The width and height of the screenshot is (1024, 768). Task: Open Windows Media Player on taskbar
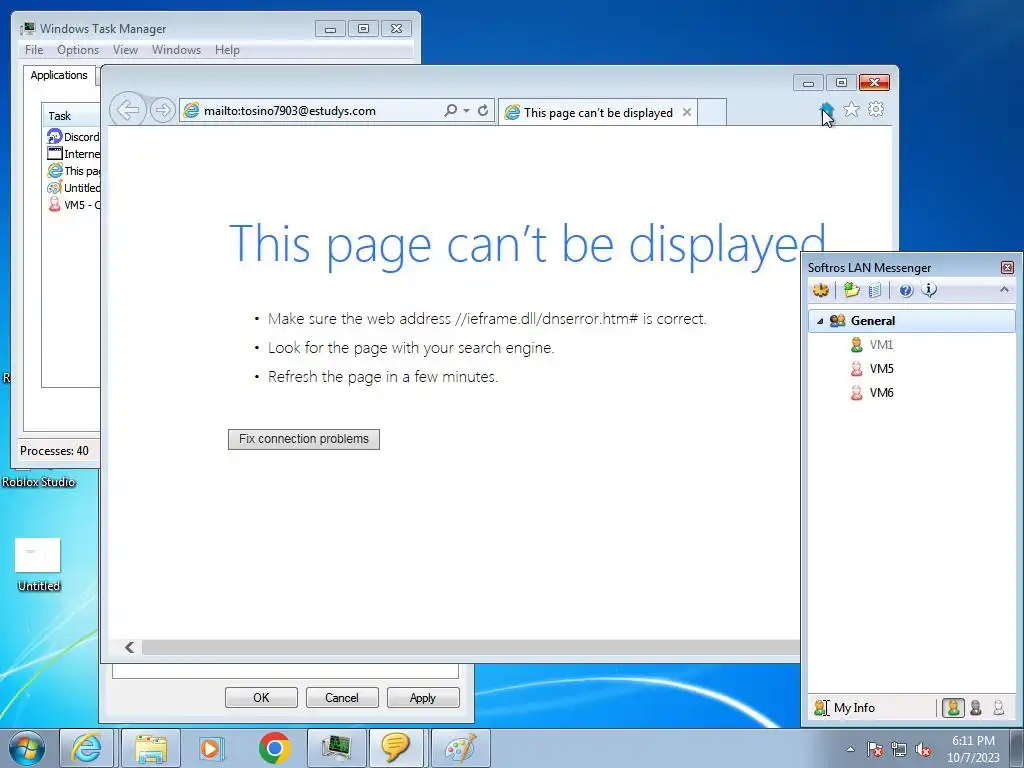tap(211, 748)
